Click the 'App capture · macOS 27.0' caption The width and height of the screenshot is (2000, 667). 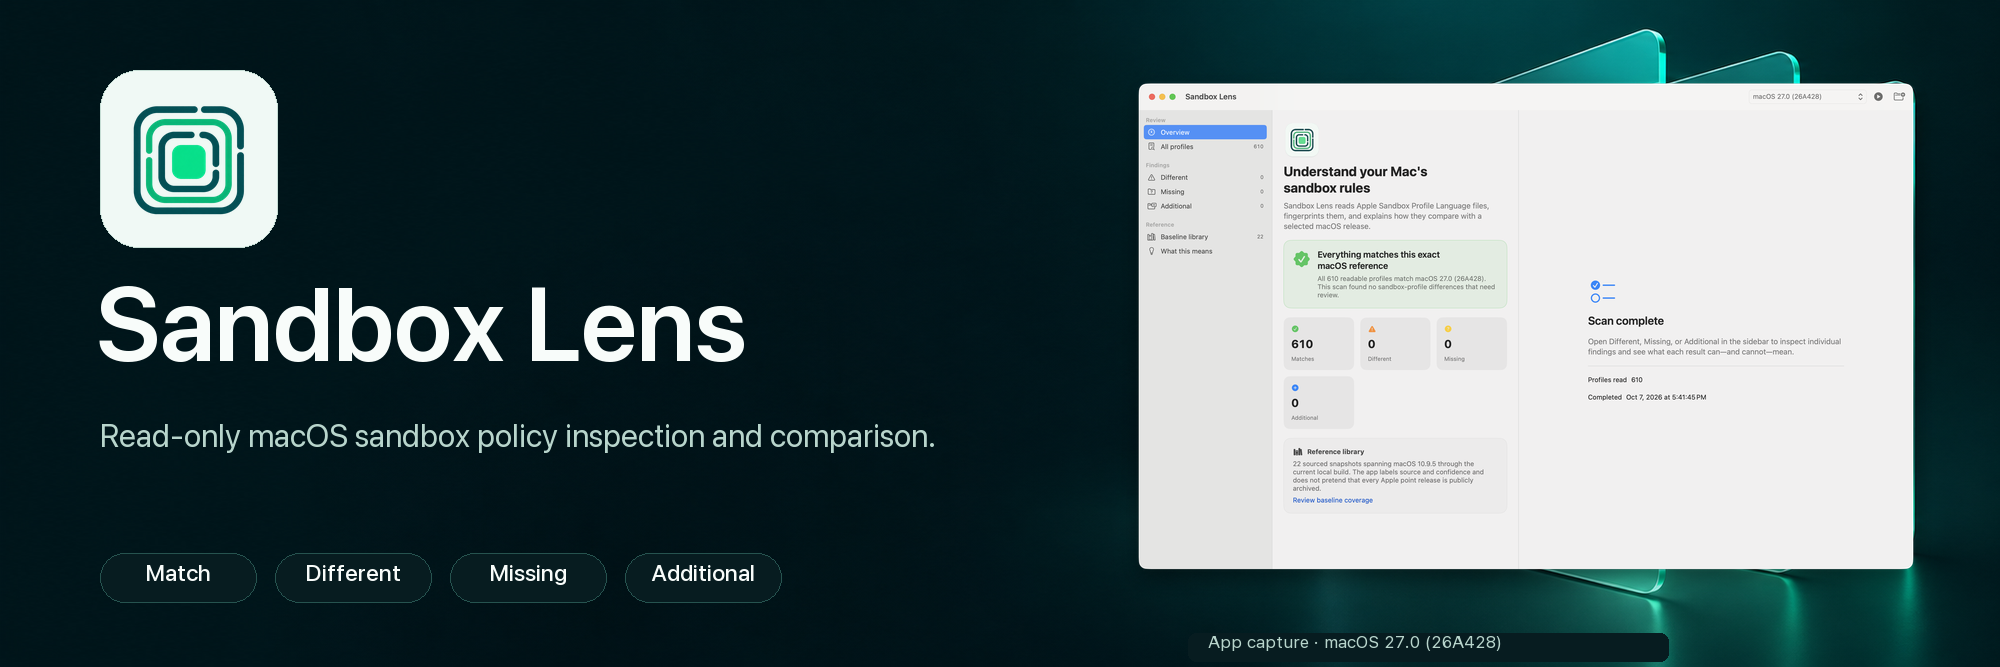tap(1354, 642)
